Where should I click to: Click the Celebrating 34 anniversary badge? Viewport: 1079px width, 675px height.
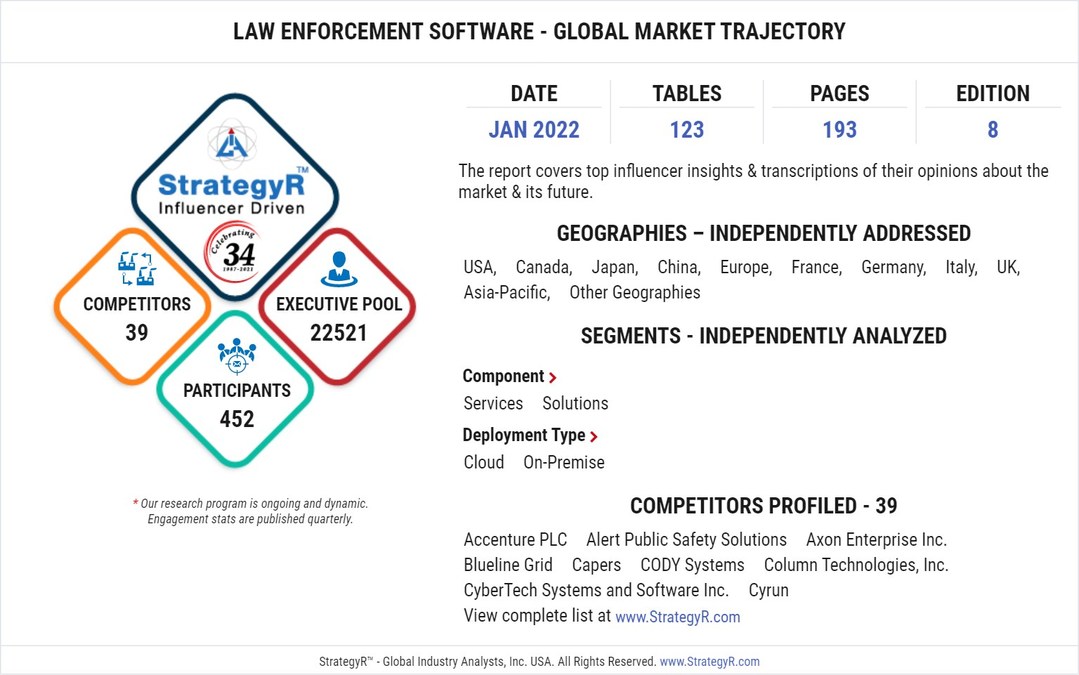(x=235, y=254)
